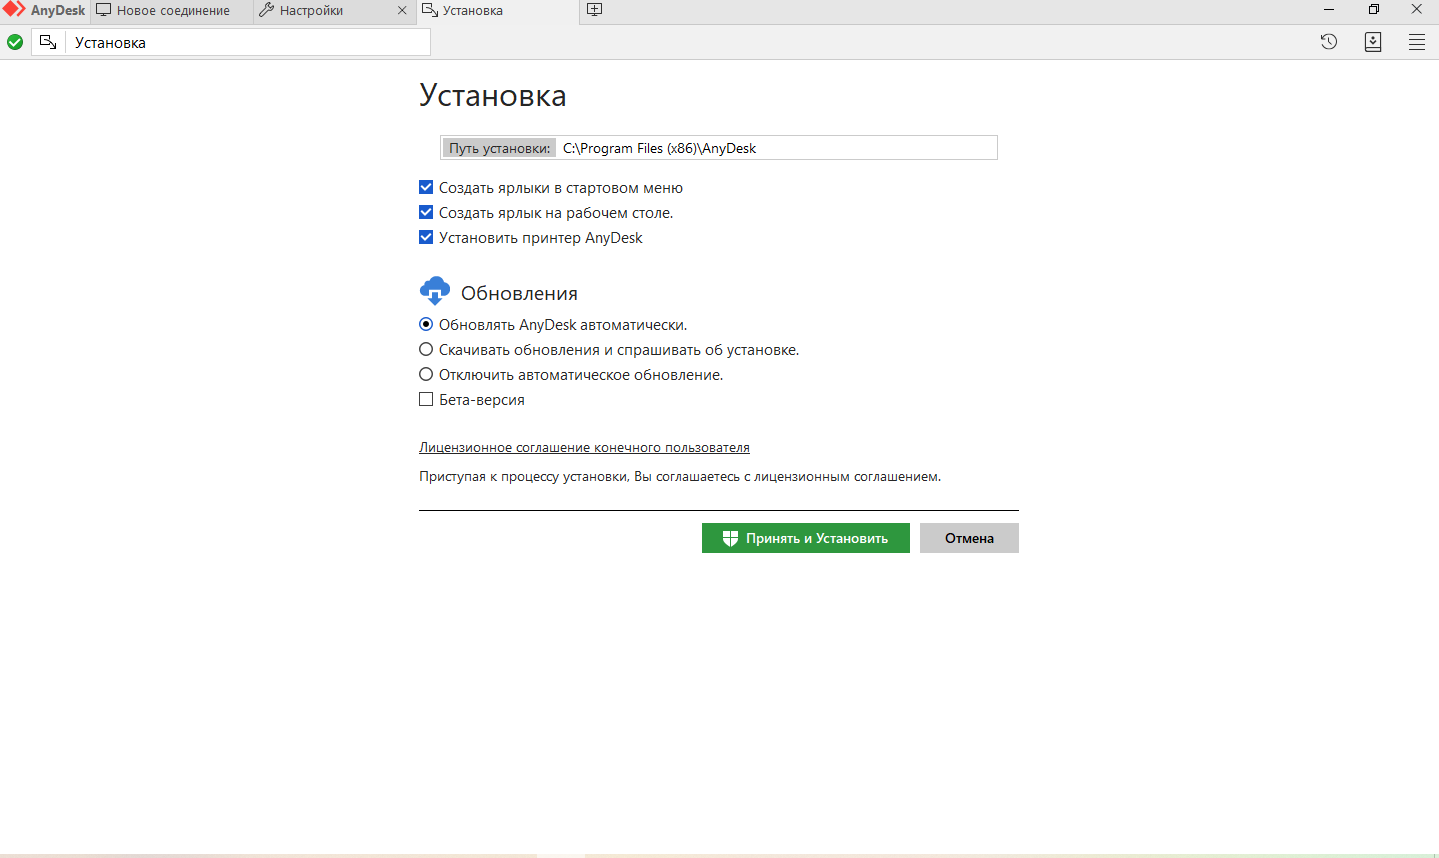Enable the Бета-версия checkbox

[x=426, y=399]
